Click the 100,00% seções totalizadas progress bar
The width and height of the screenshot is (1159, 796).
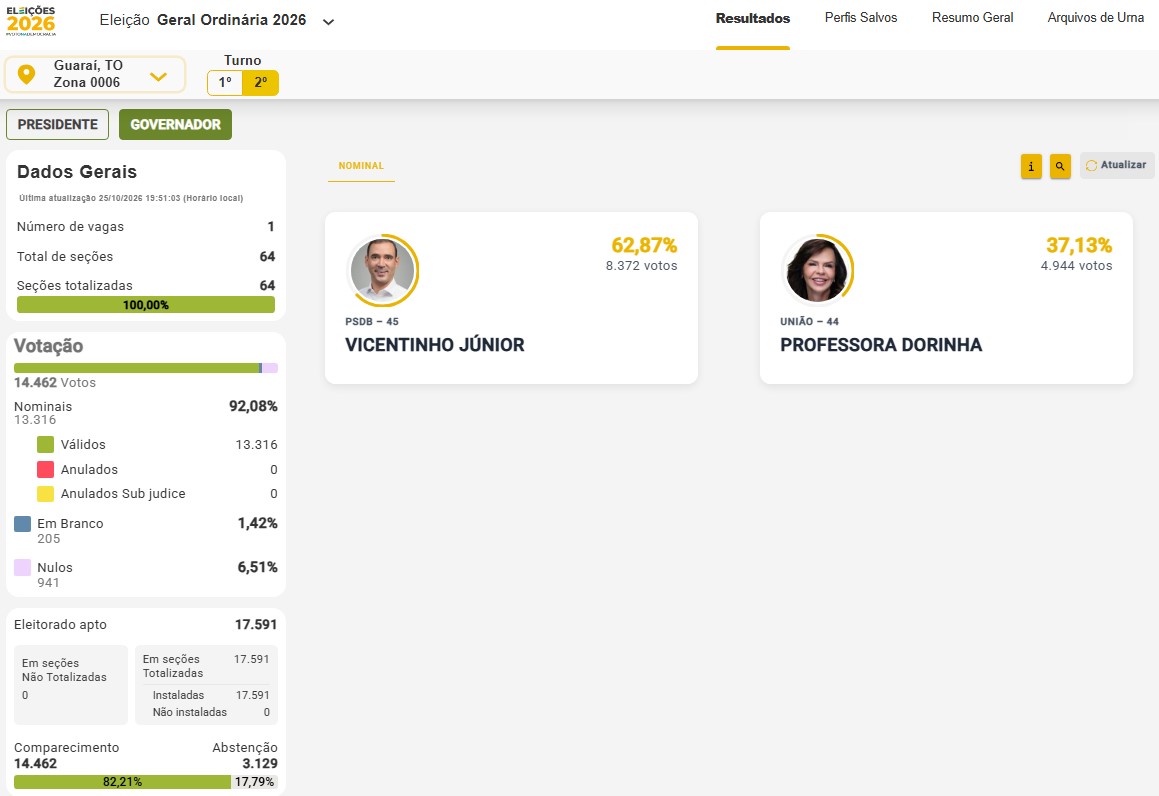tap(146, 305)
